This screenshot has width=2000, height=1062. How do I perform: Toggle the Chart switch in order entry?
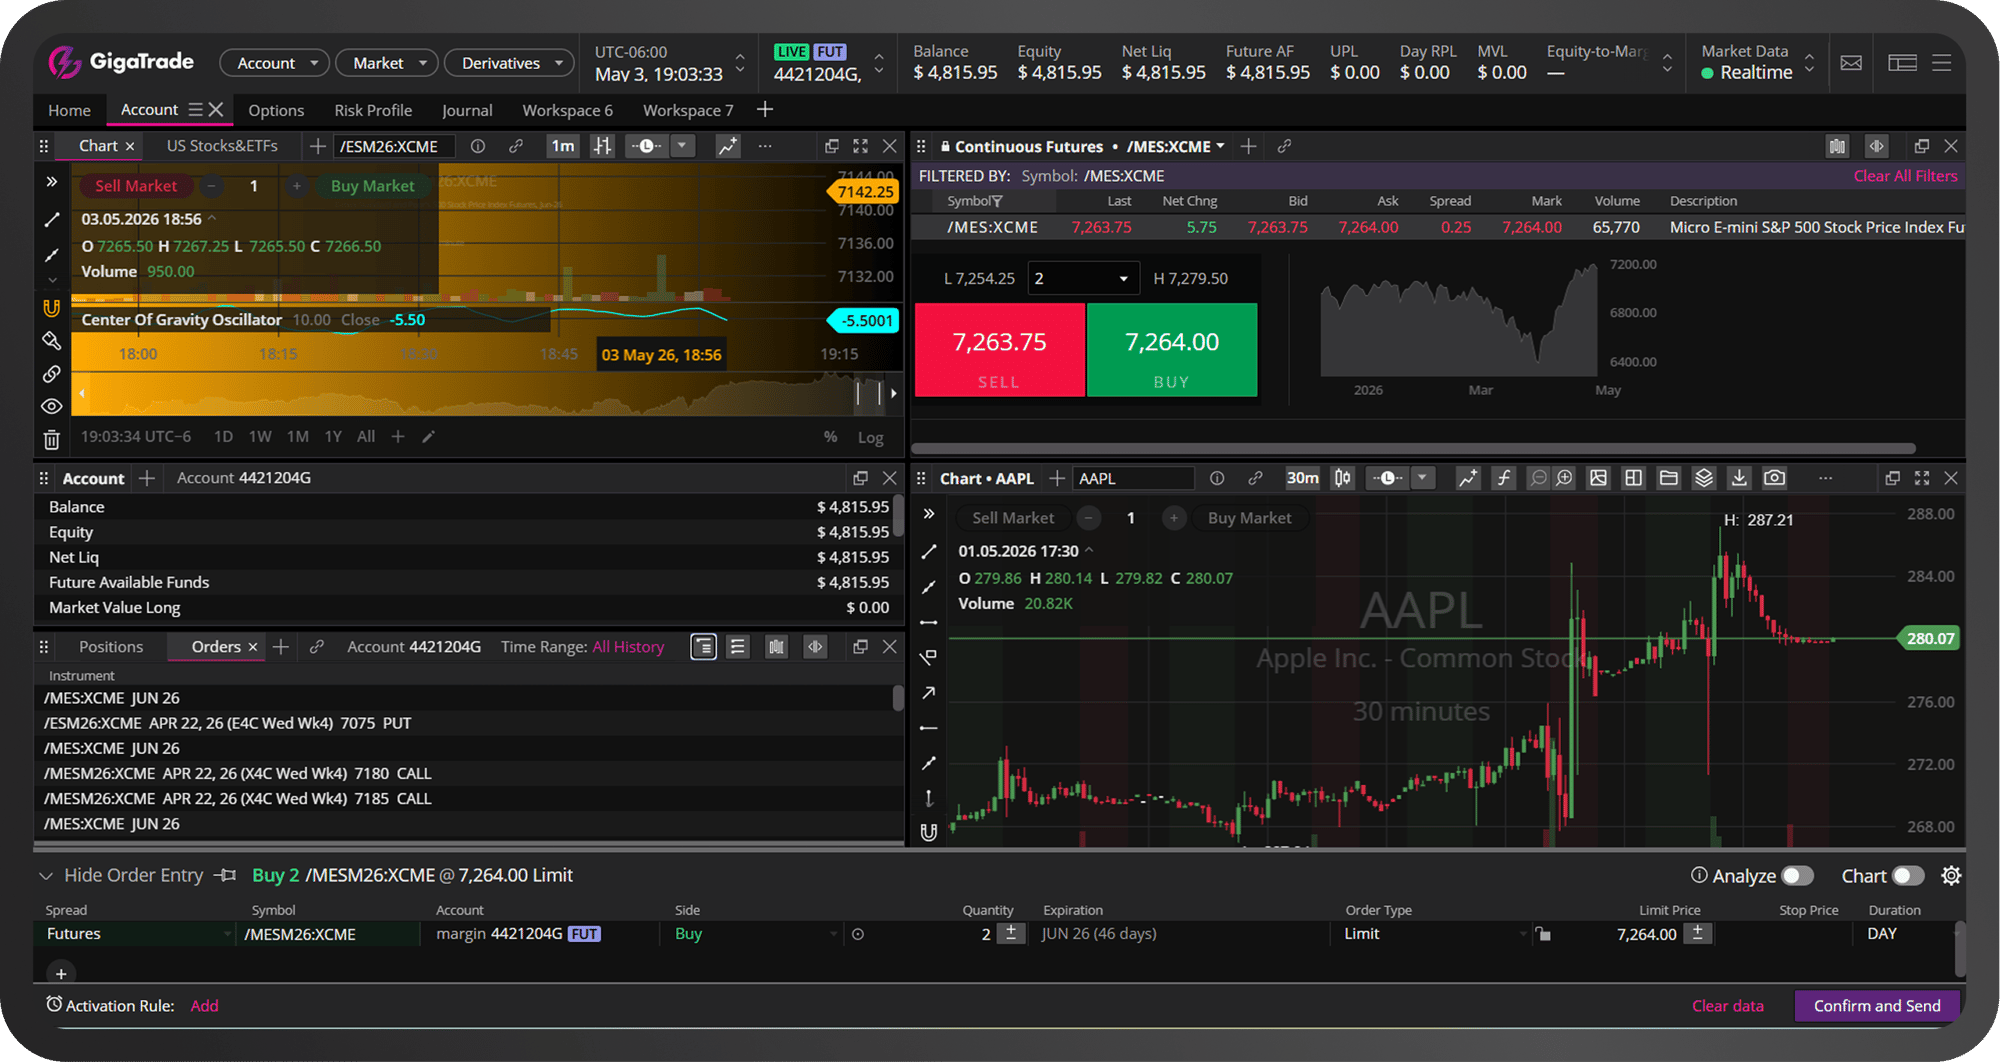pyautogui.click(x=1908, y=876)
